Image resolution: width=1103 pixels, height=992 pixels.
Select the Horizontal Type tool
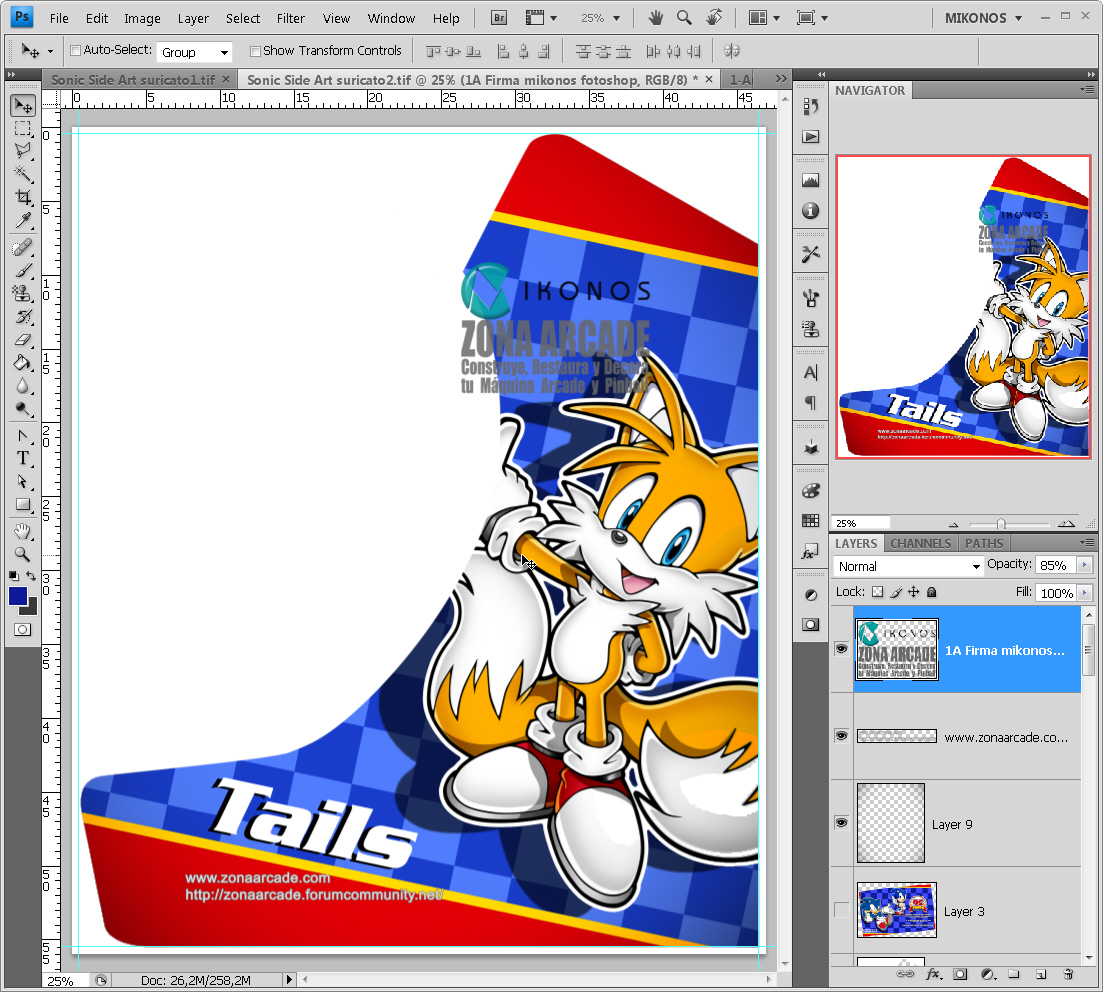tap(23, 459)
